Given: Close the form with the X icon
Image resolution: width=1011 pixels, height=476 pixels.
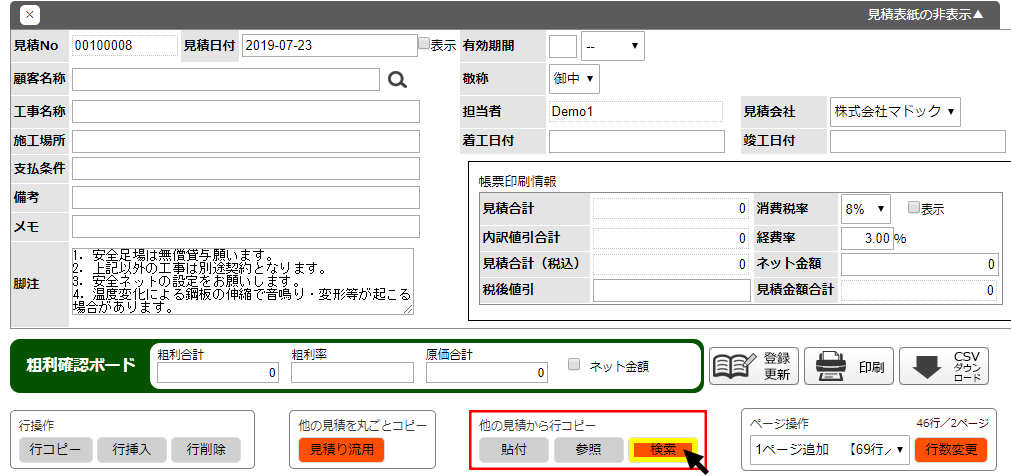Looking at the screenshot, I should tap(30, 15).
